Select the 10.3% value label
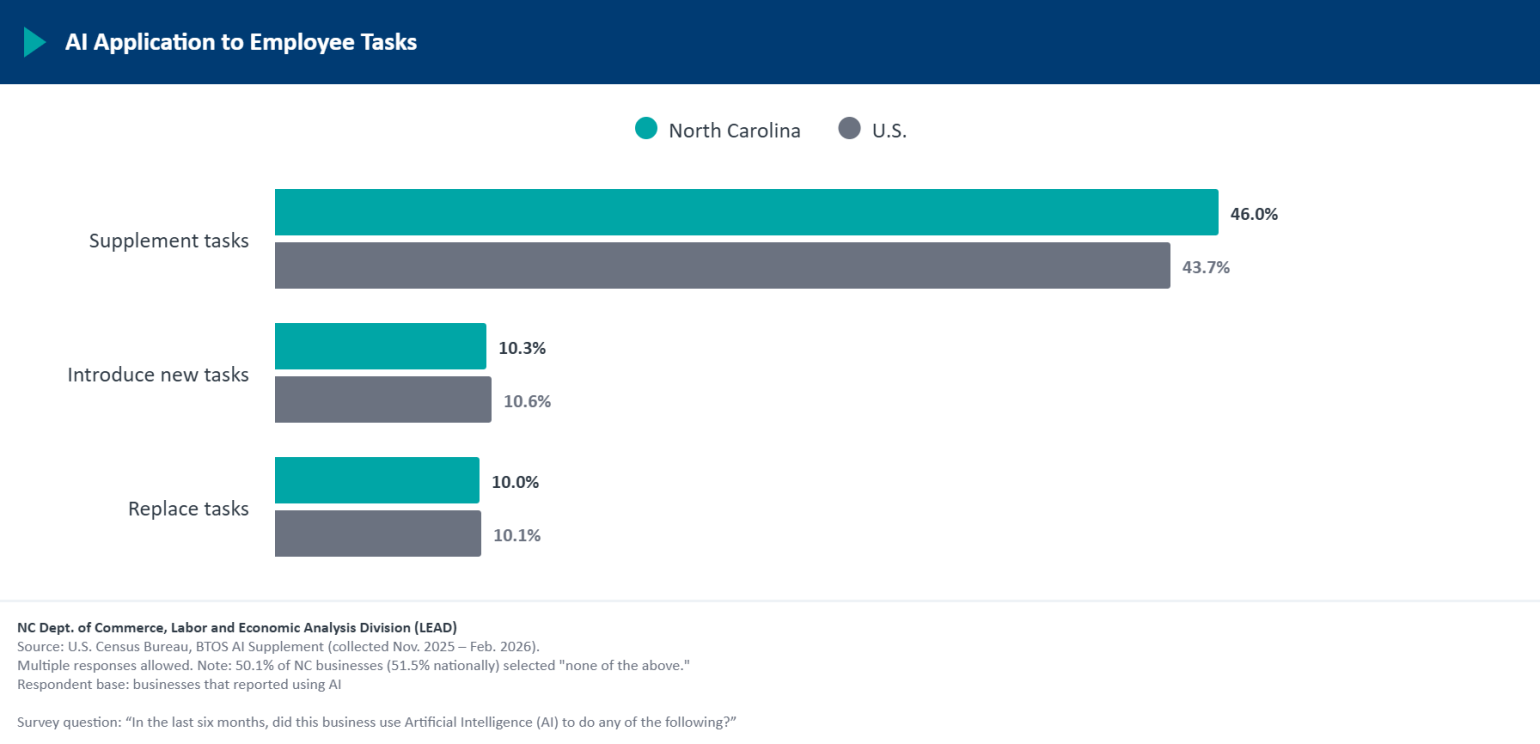This screenshot has width=1540, height=744. 522,348
